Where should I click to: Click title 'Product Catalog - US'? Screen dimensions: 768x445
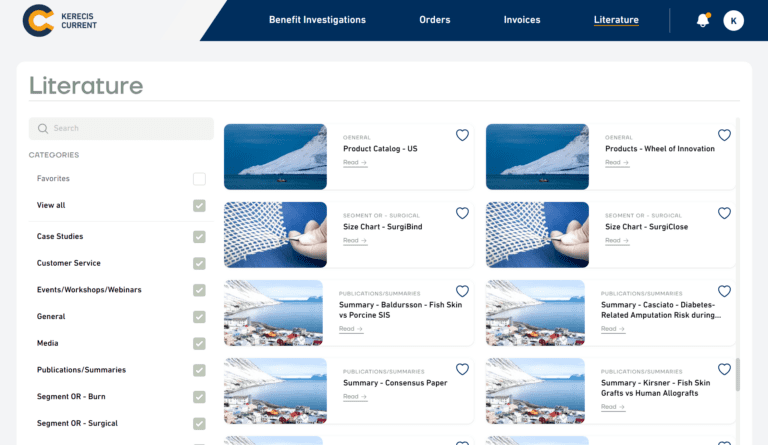point(380,149)
